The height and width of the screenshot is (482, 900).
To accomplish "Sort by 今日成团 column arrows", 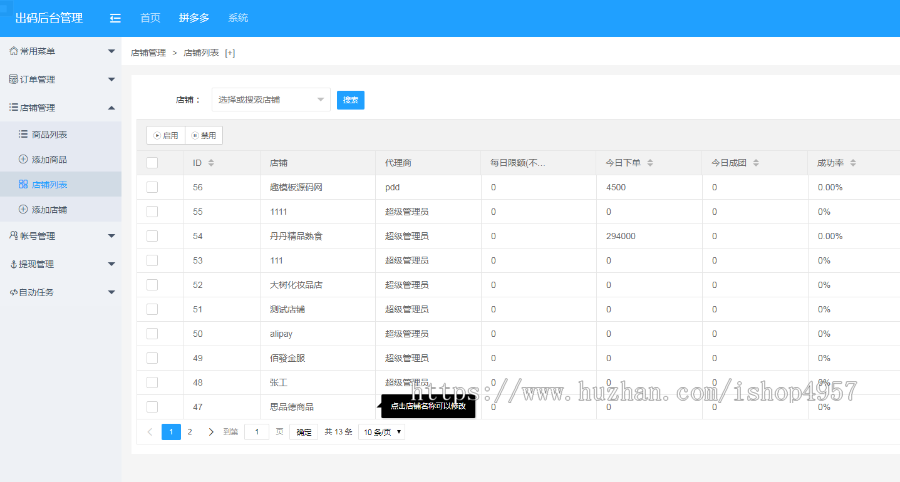I will point(756,163).
